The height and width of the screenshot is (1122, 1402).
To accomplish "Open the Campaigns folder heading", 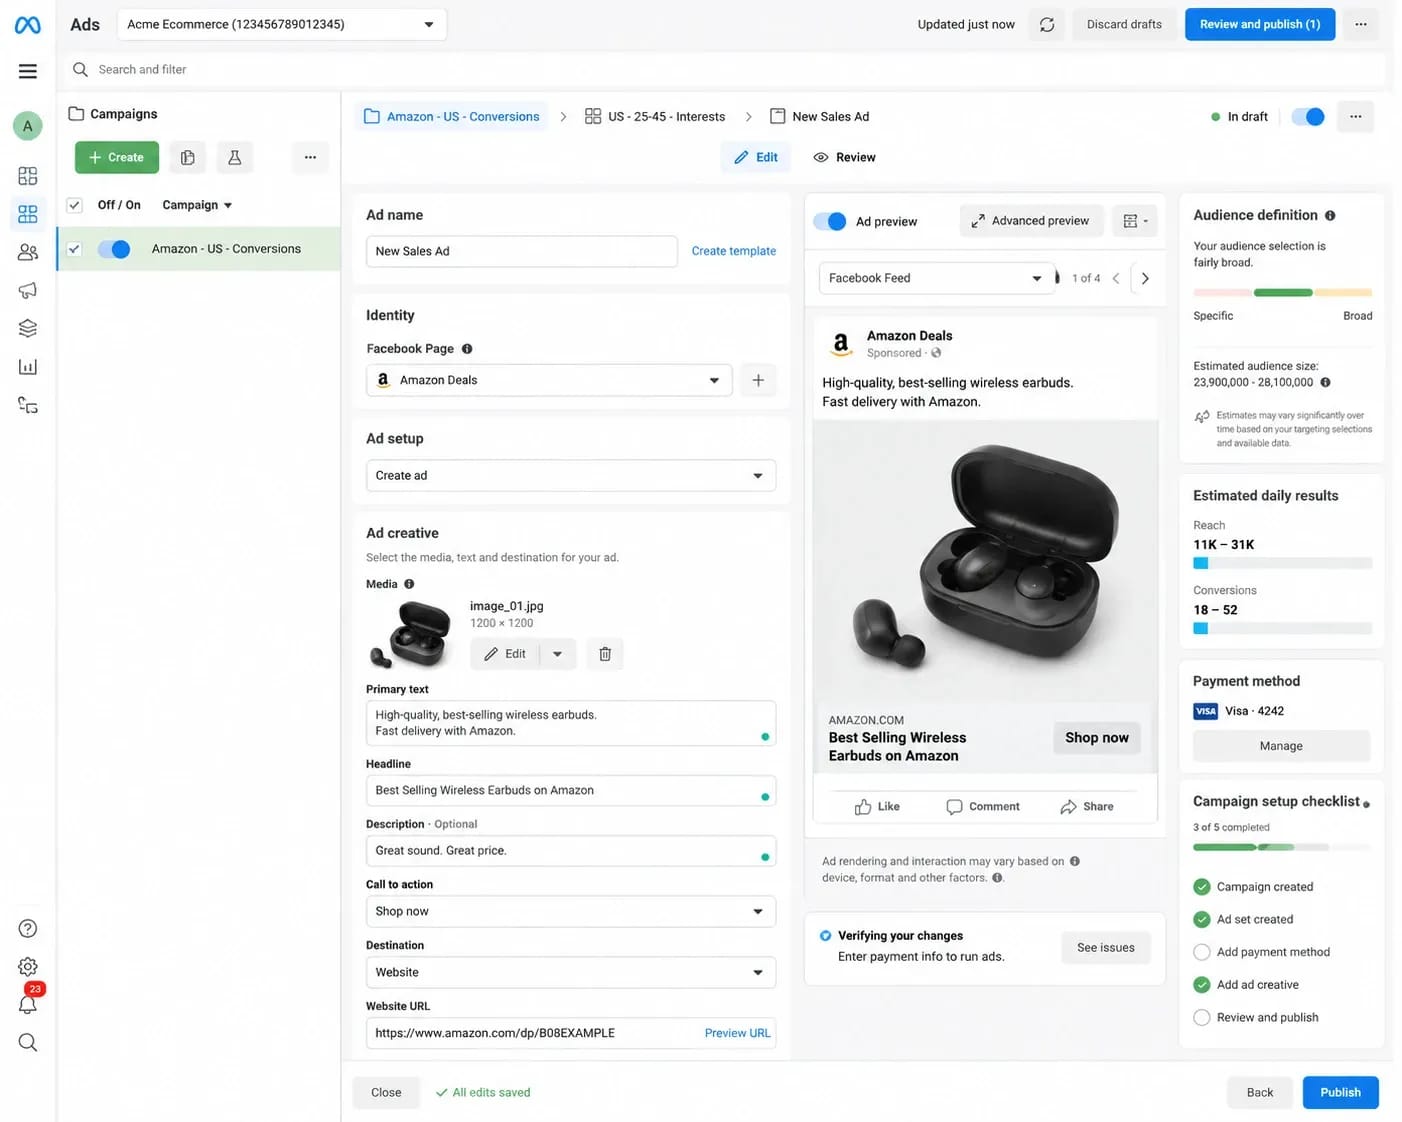I will (113, 114).
